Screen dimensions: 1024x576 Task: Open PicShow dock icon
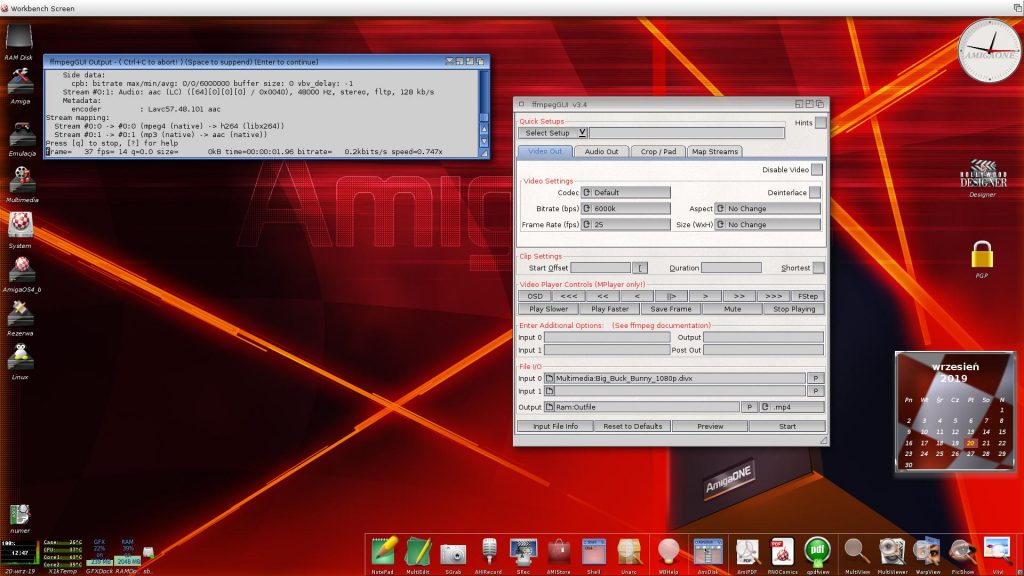(962, 552)
